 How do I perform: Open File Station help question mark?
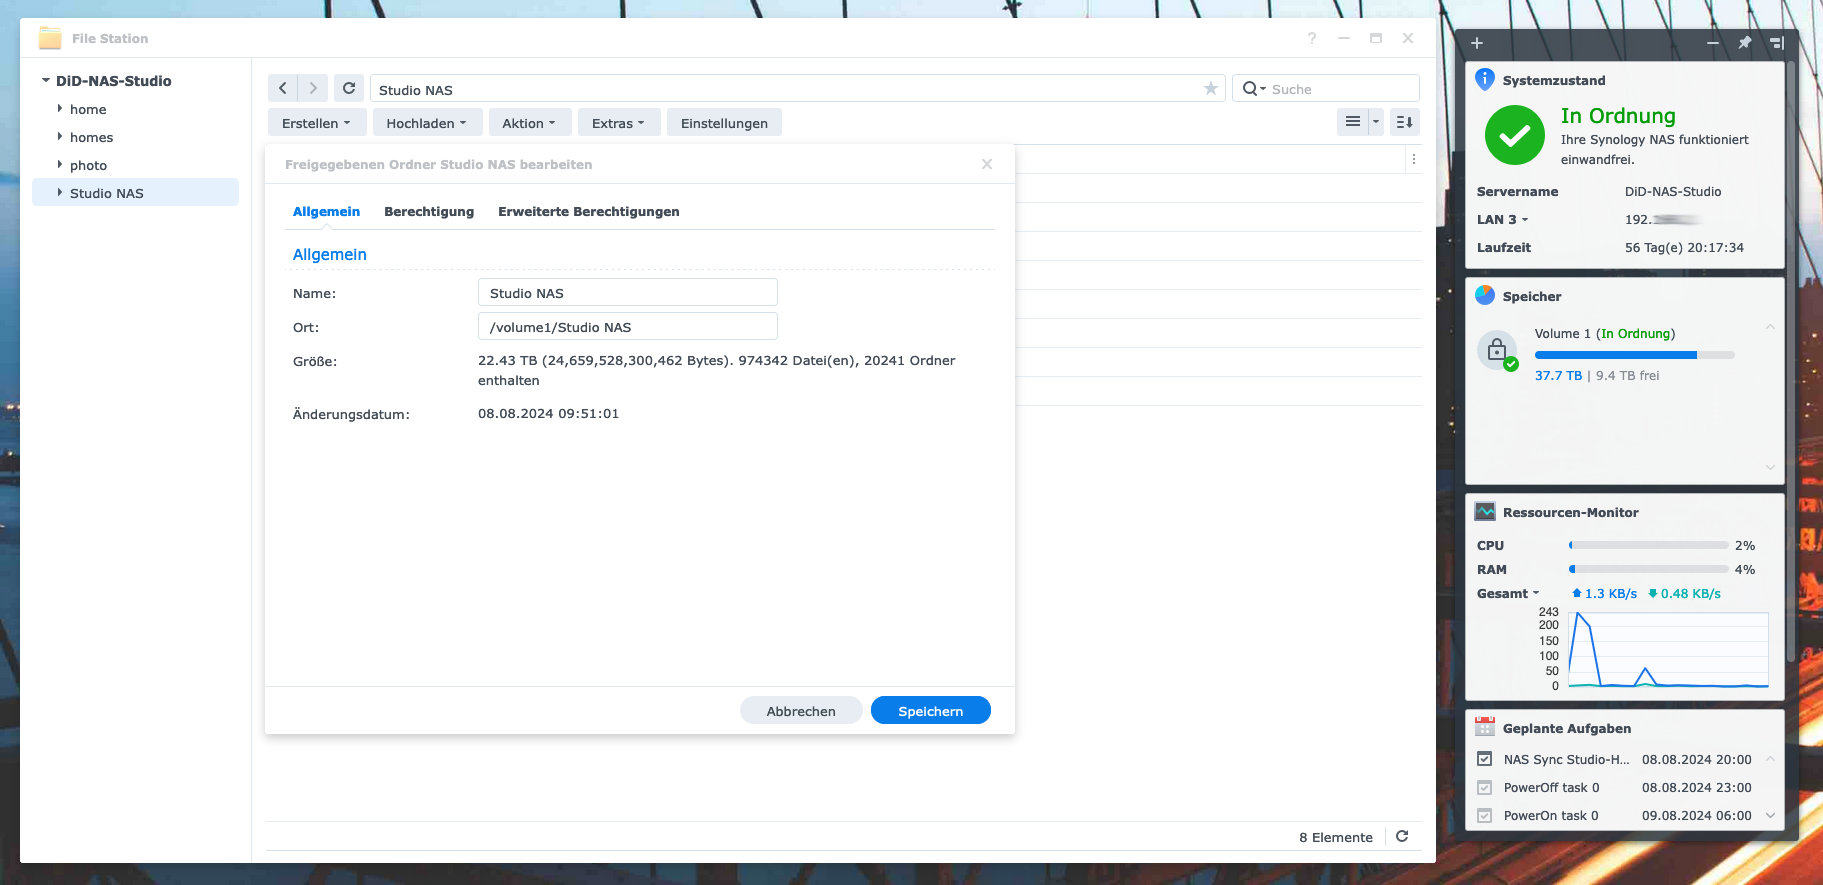pyautogui.click(x=1312, y=38)
